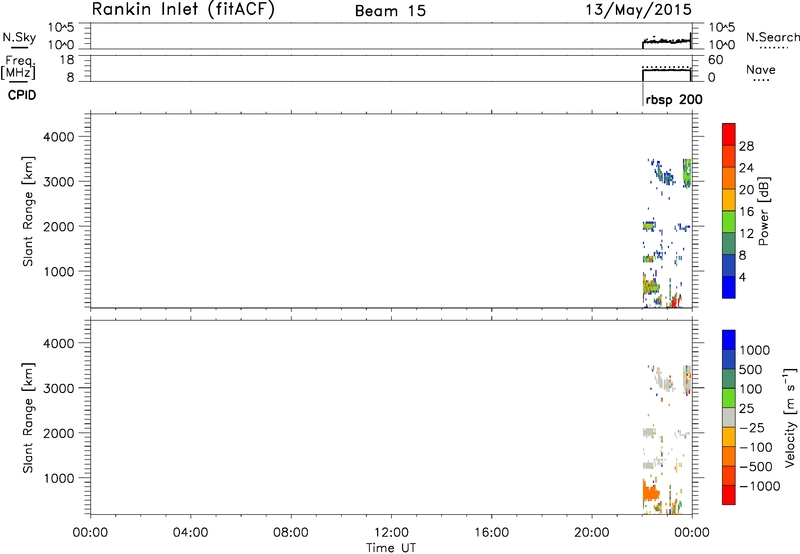800x554 pixels.
Task: Pick the light green 12–16 dB power segment
Action: click(729, 222)
